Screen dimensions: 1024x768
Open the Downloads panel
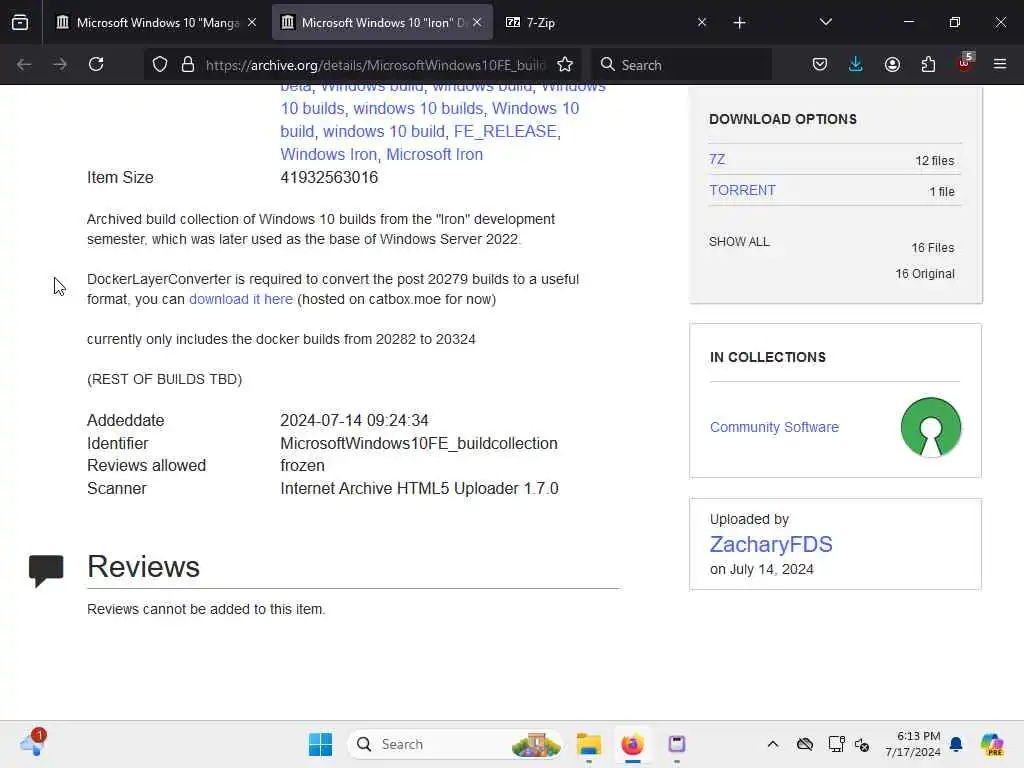(x=856, y=65)
